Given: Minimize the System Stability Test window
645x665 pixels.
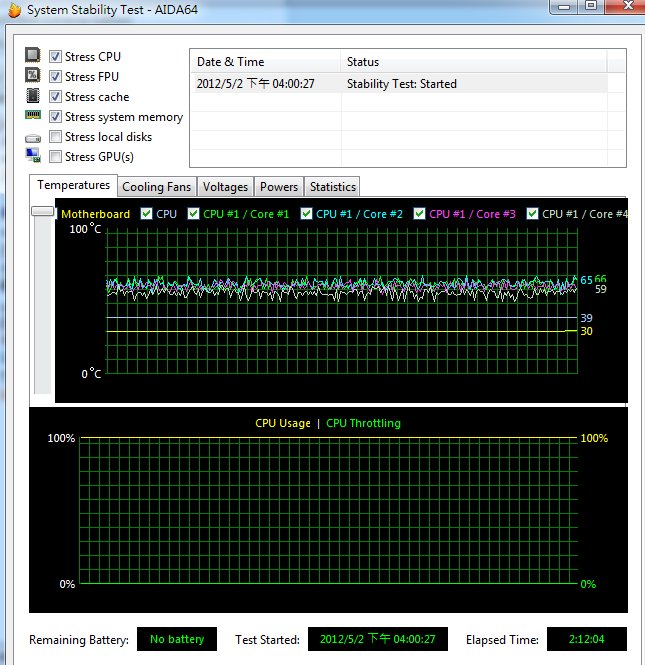Looking at the screenshot, I should [564, 7].
